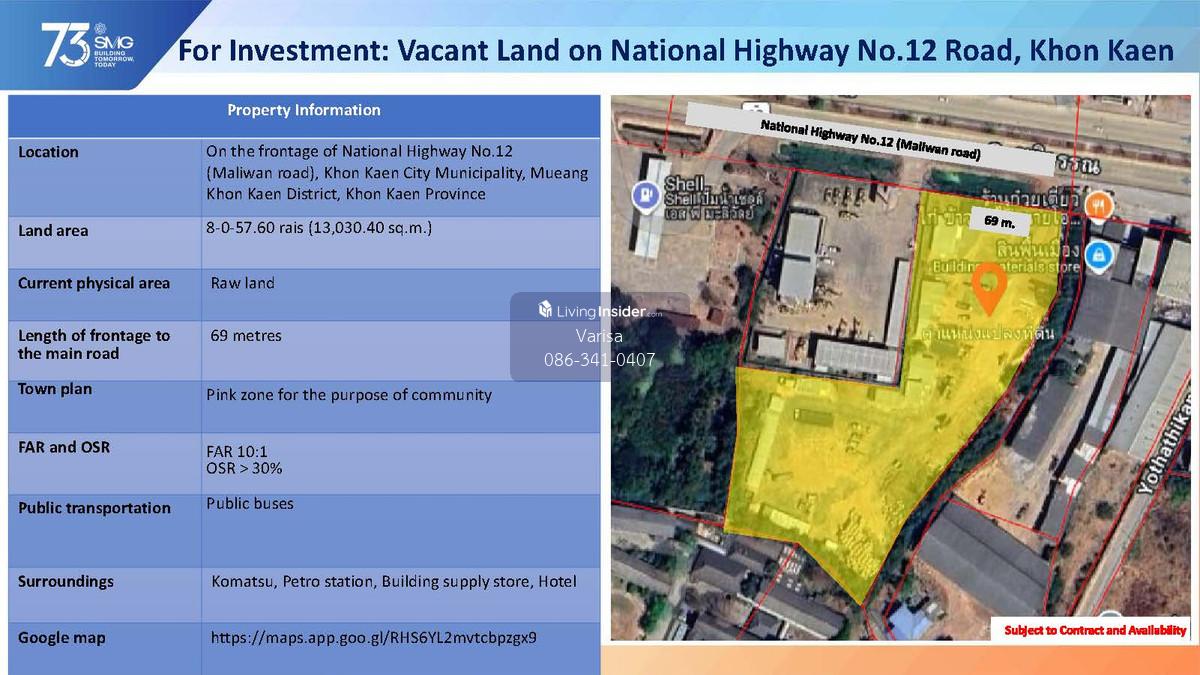Click the 69 m. frontage label
The height and width of the screenshot is (675, 1200).
1000,224
